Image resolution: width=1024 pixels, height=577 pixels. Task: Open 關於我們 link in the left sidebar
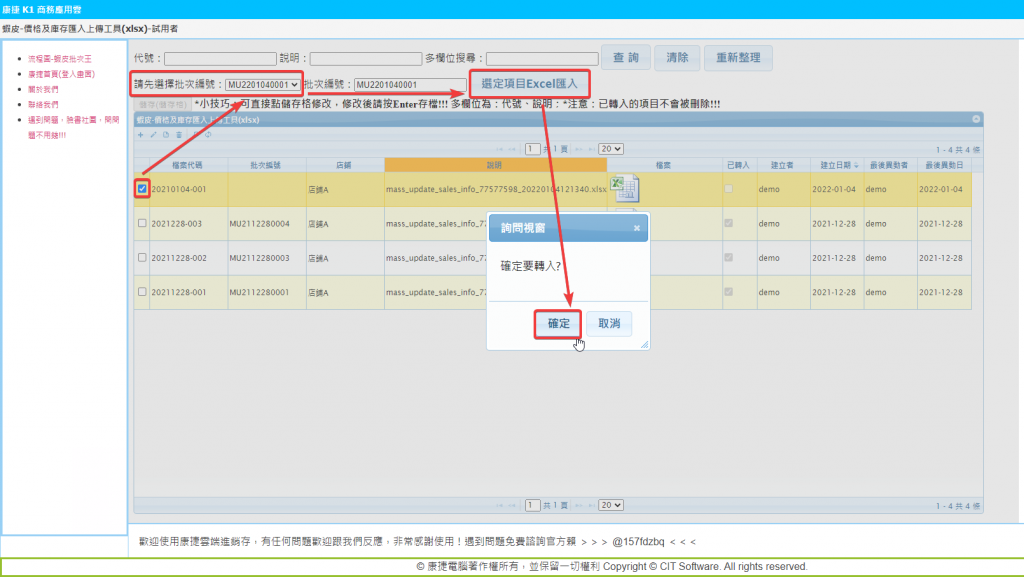coord(43,89)
